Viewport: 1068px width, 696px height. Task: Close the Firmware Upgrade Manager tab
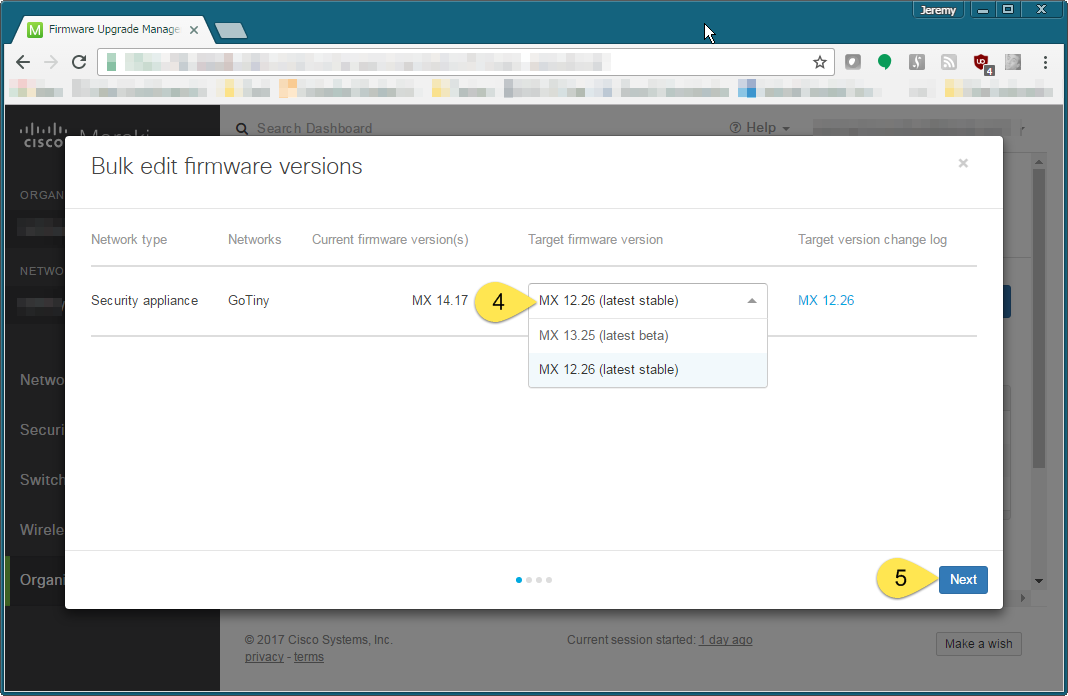coord(194,30)
